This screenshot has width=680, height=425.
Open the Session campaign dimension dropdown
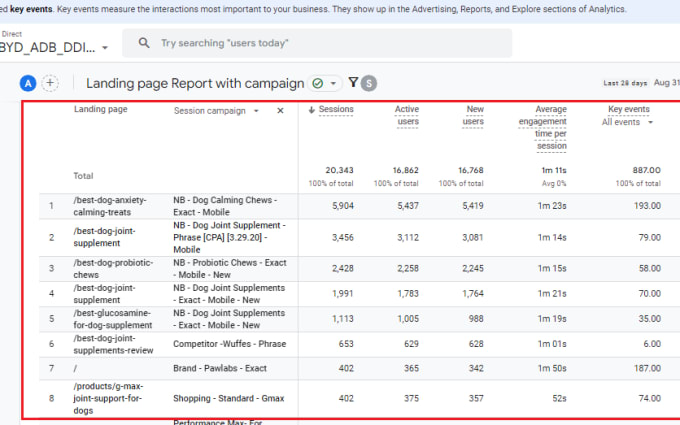256,111
